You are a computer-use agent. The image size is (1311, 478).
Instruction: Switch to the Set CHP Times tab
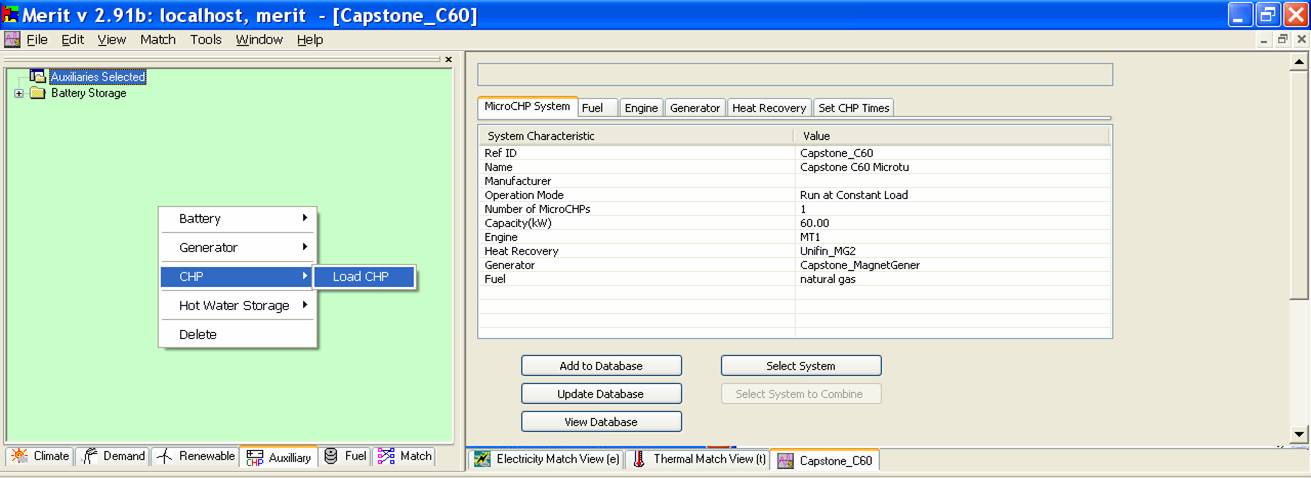pyautogui.click(x=853, y=108)
